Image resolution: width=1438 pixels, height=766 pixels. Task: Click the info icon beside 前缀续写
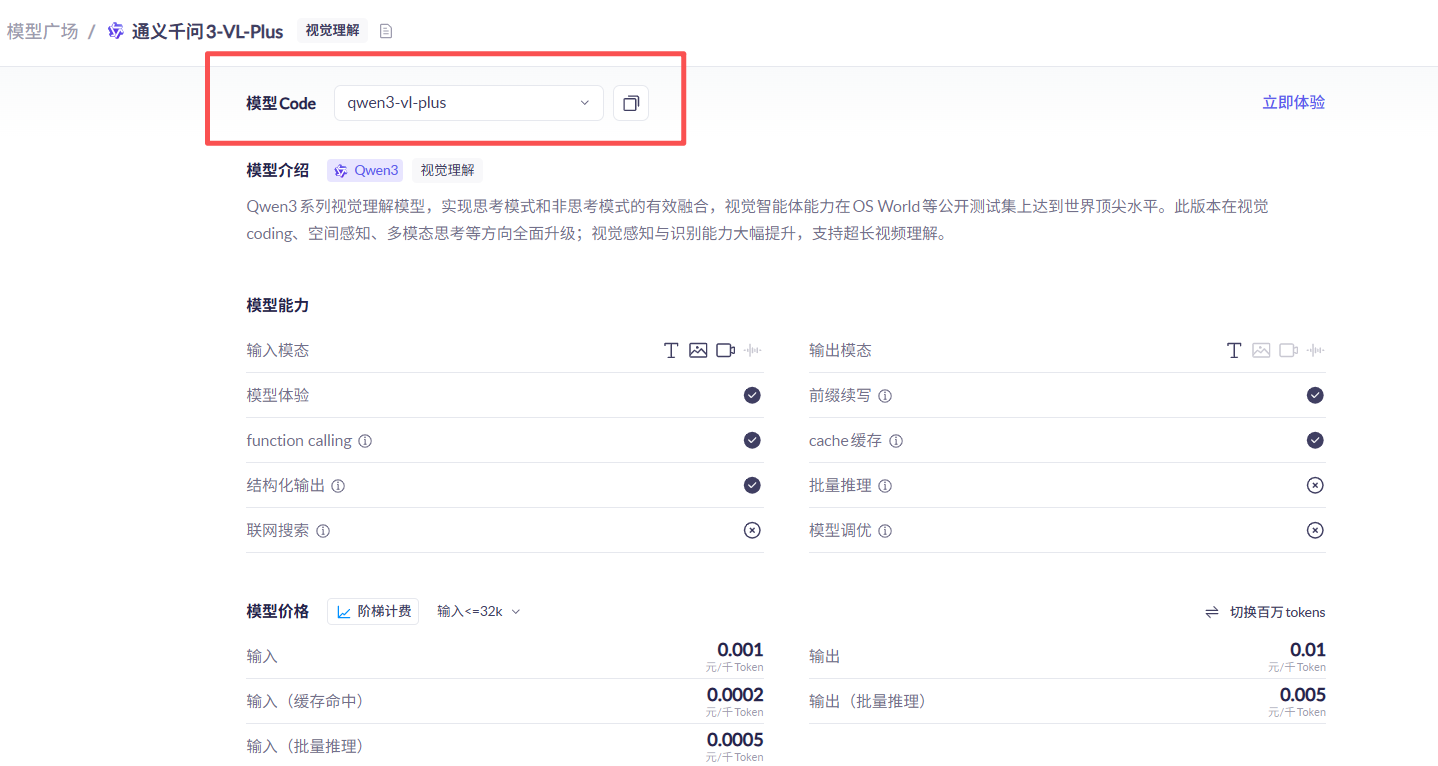(885, 396)
